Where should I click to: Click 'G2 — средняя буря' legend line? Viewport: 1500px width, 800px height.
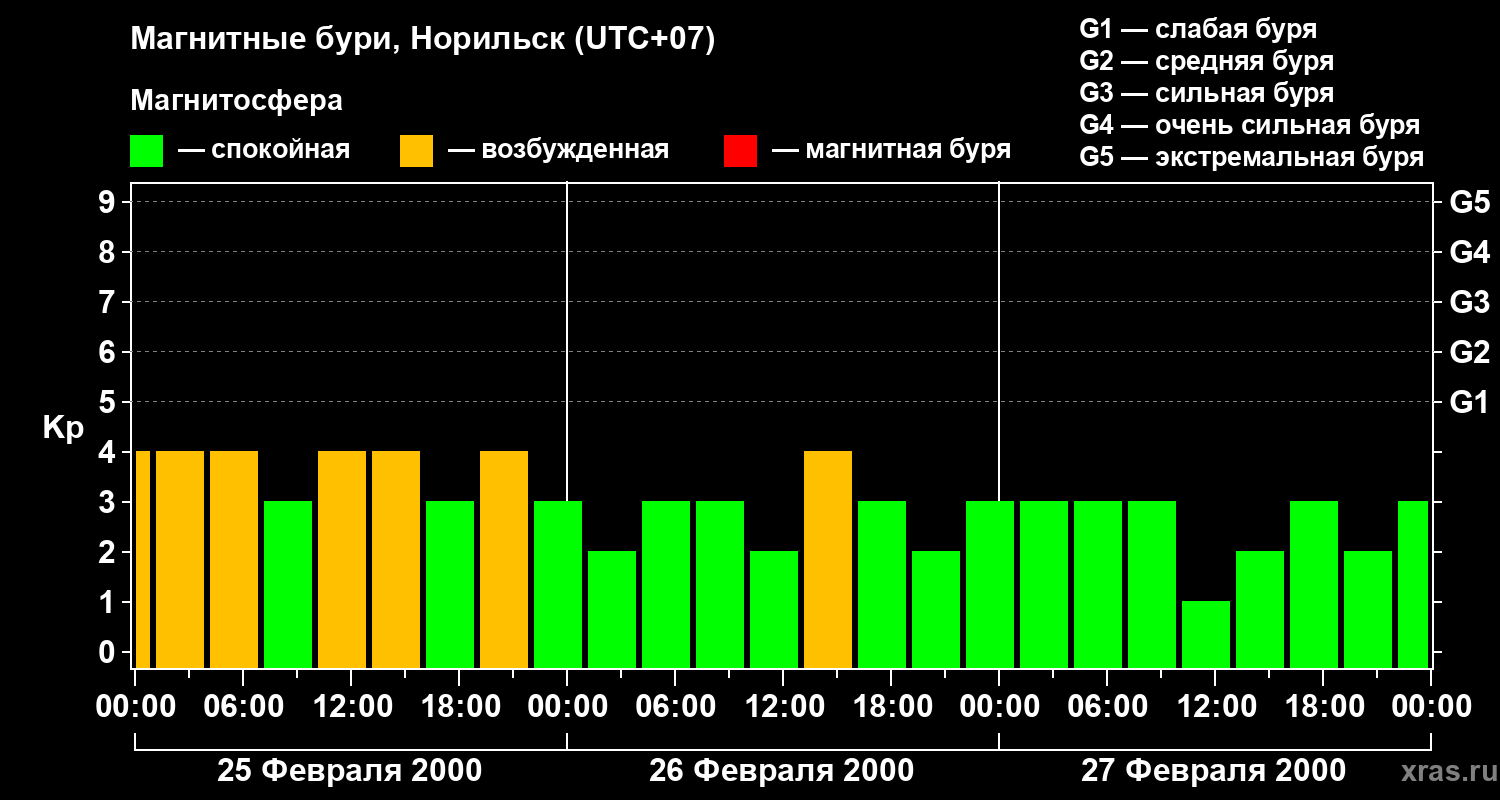pos(1206,61)
